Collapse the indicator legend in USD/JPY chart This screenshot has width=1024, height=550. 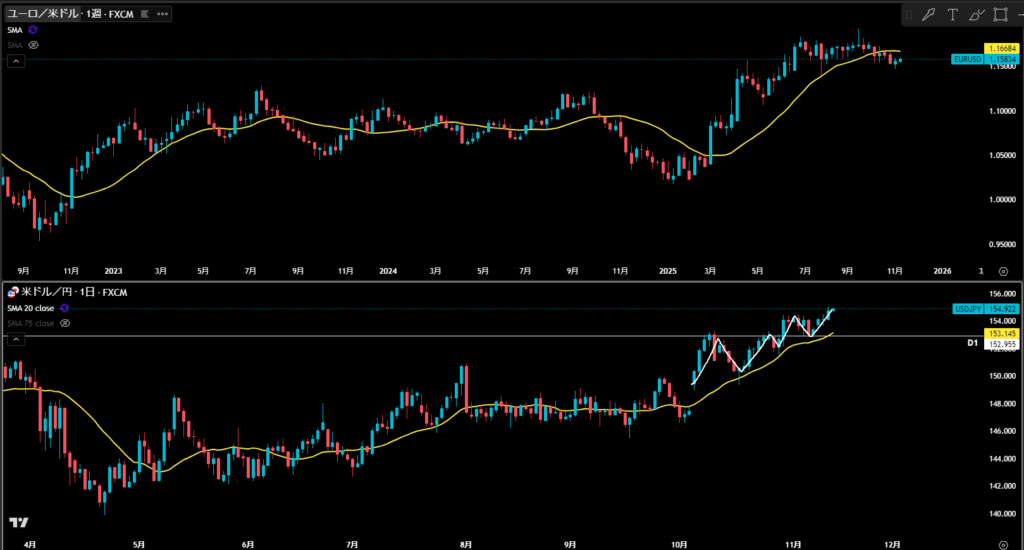[x=15, y=339]
